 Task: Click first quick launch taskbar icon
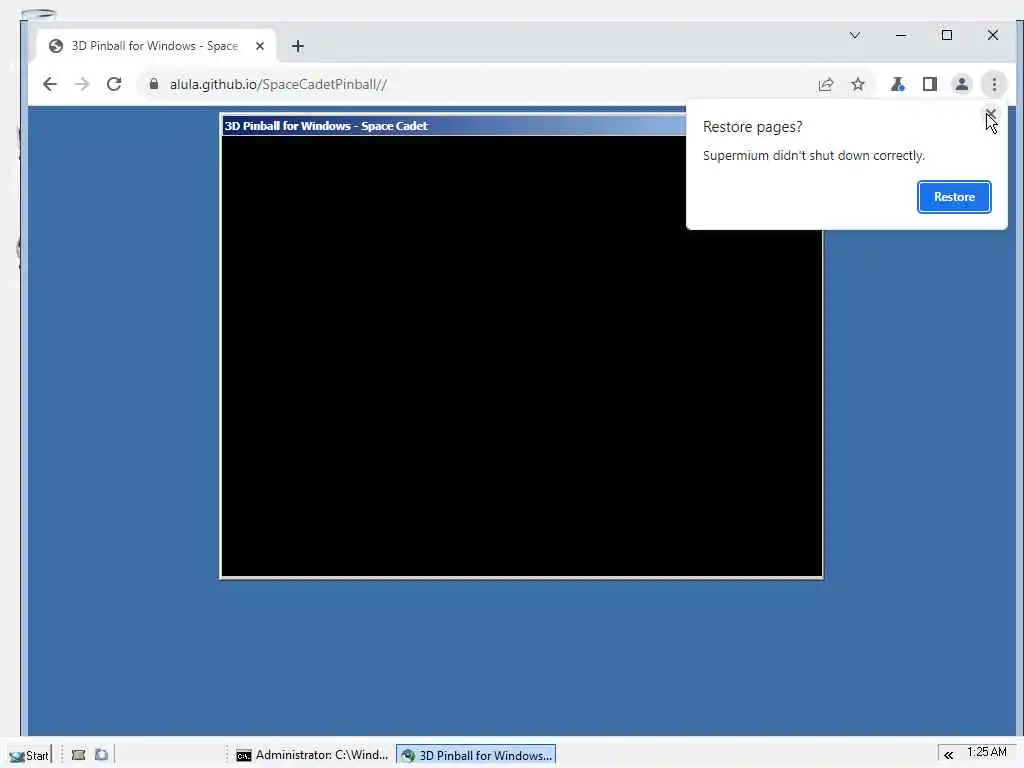click(x=78, y=755)
